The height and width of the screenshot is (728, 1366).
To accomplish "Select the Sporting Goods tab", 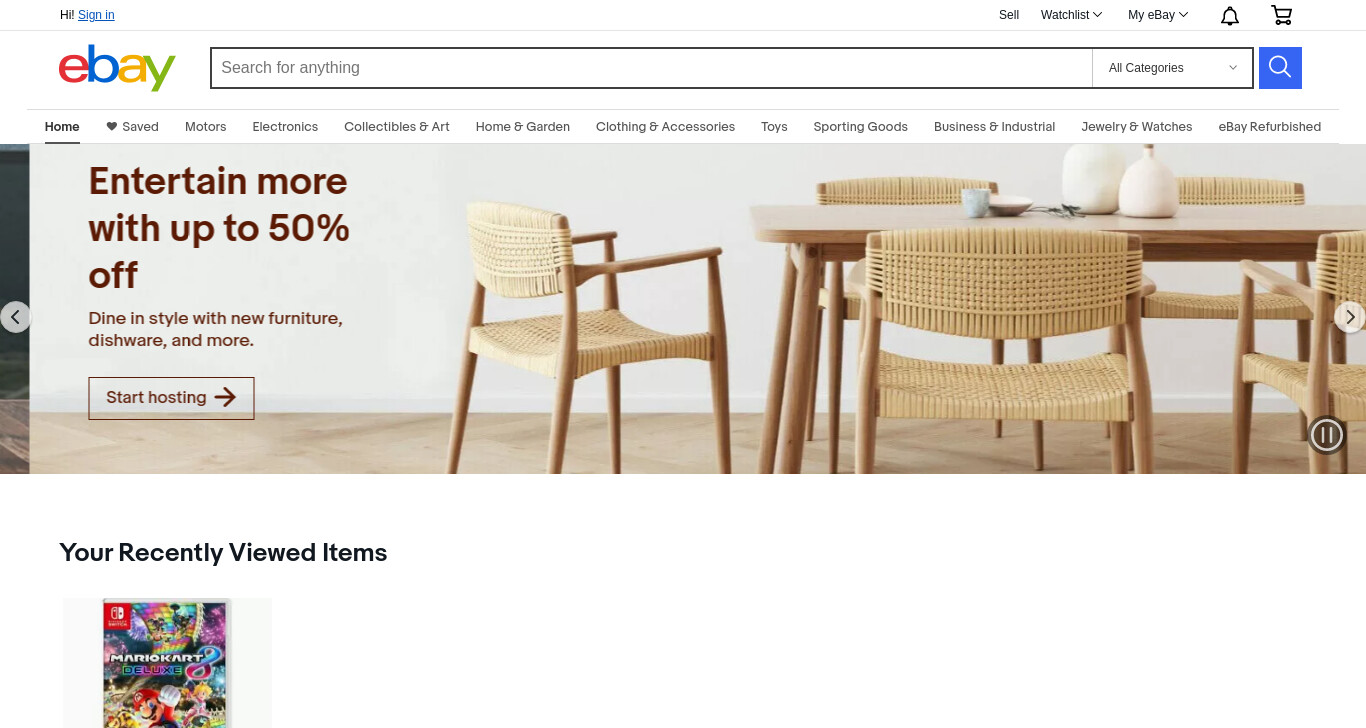I will point(860,127).
